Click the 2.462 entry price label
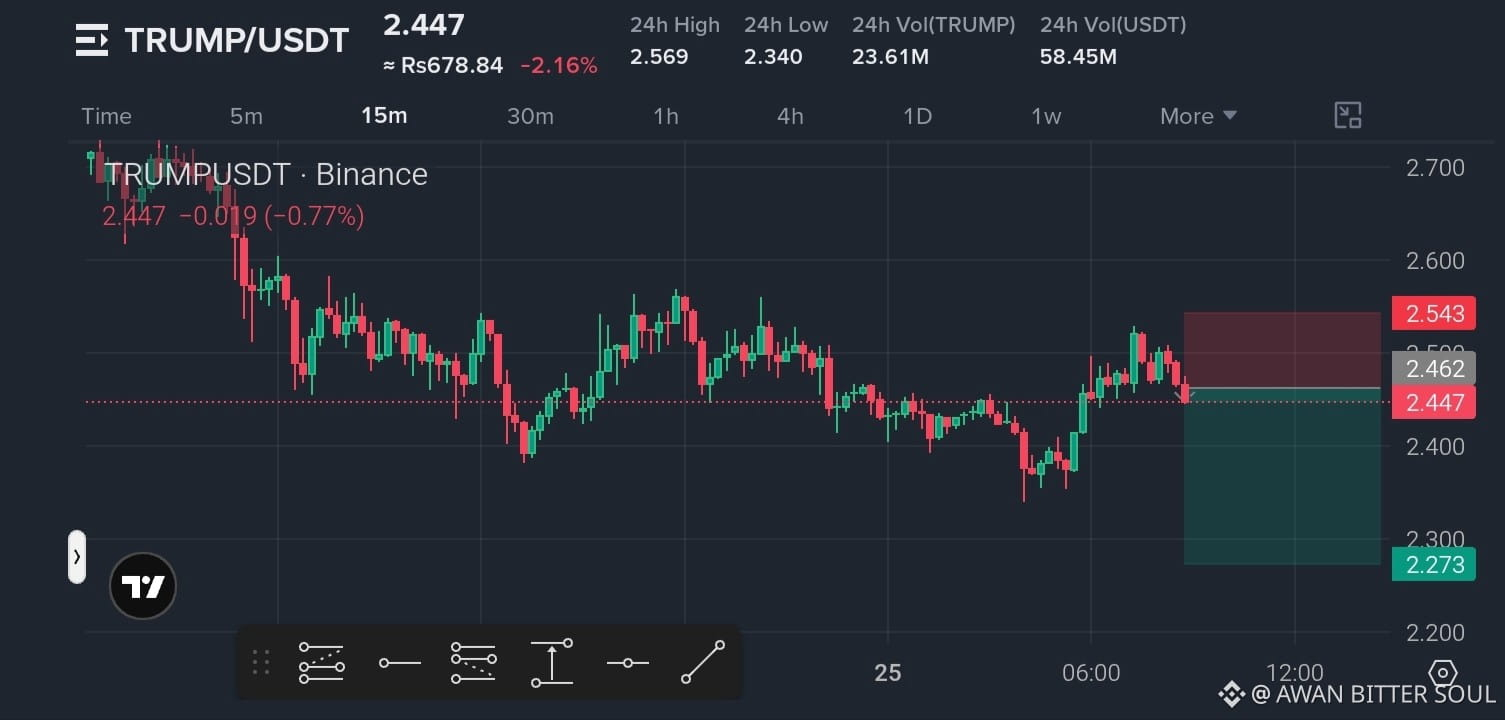The width and height of the screenshot is (1505, 720). click(1434, 369)
